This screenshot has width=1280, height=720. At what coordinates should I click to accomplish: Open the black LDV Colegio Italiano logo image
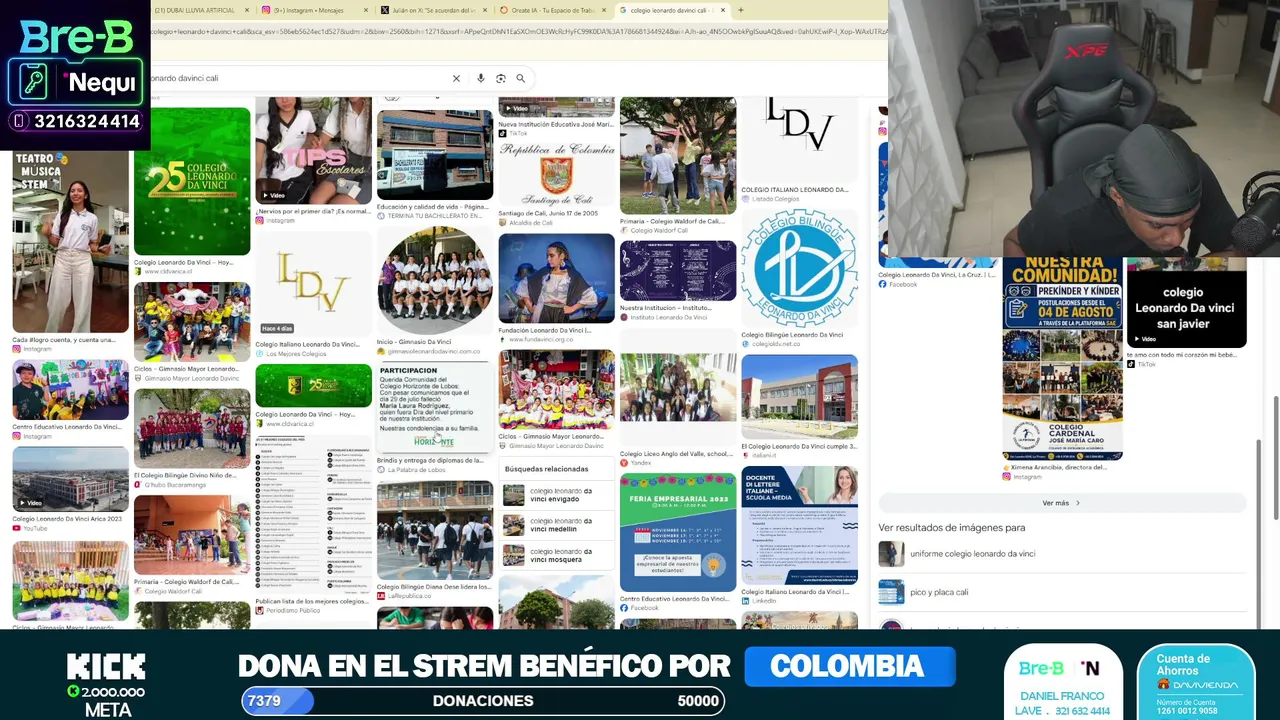(799, 140)
